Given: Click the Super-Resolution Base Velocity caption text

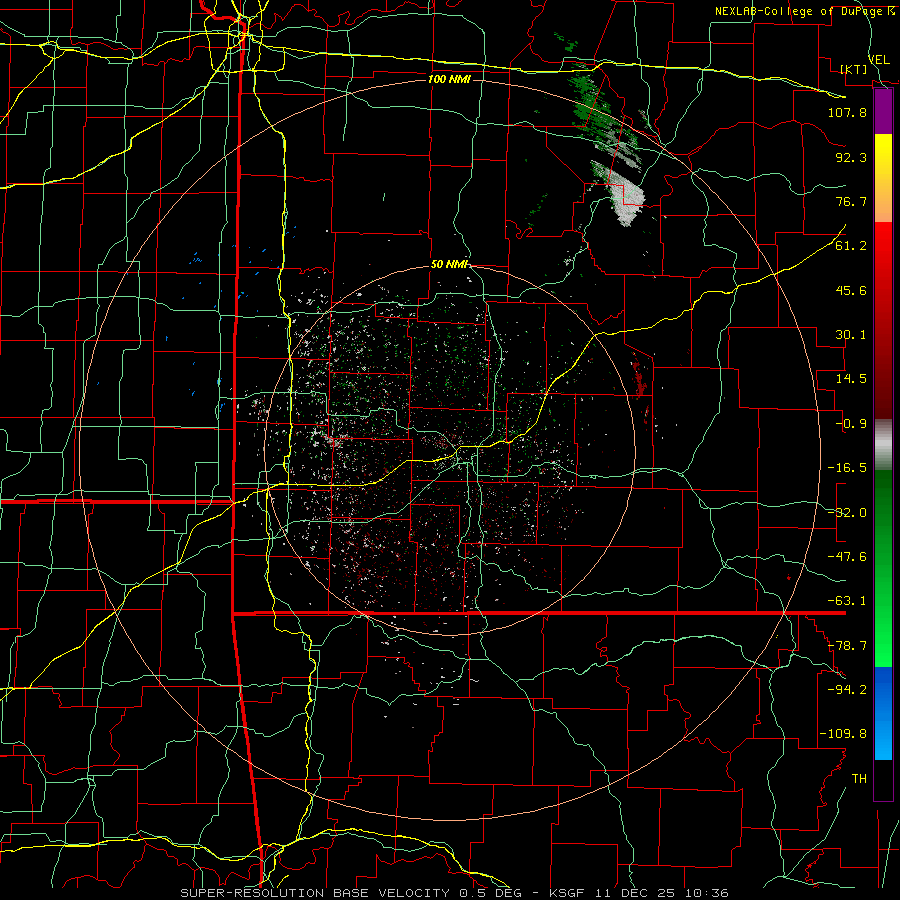Looking at the screenshot, I should (x=351, y=893).
